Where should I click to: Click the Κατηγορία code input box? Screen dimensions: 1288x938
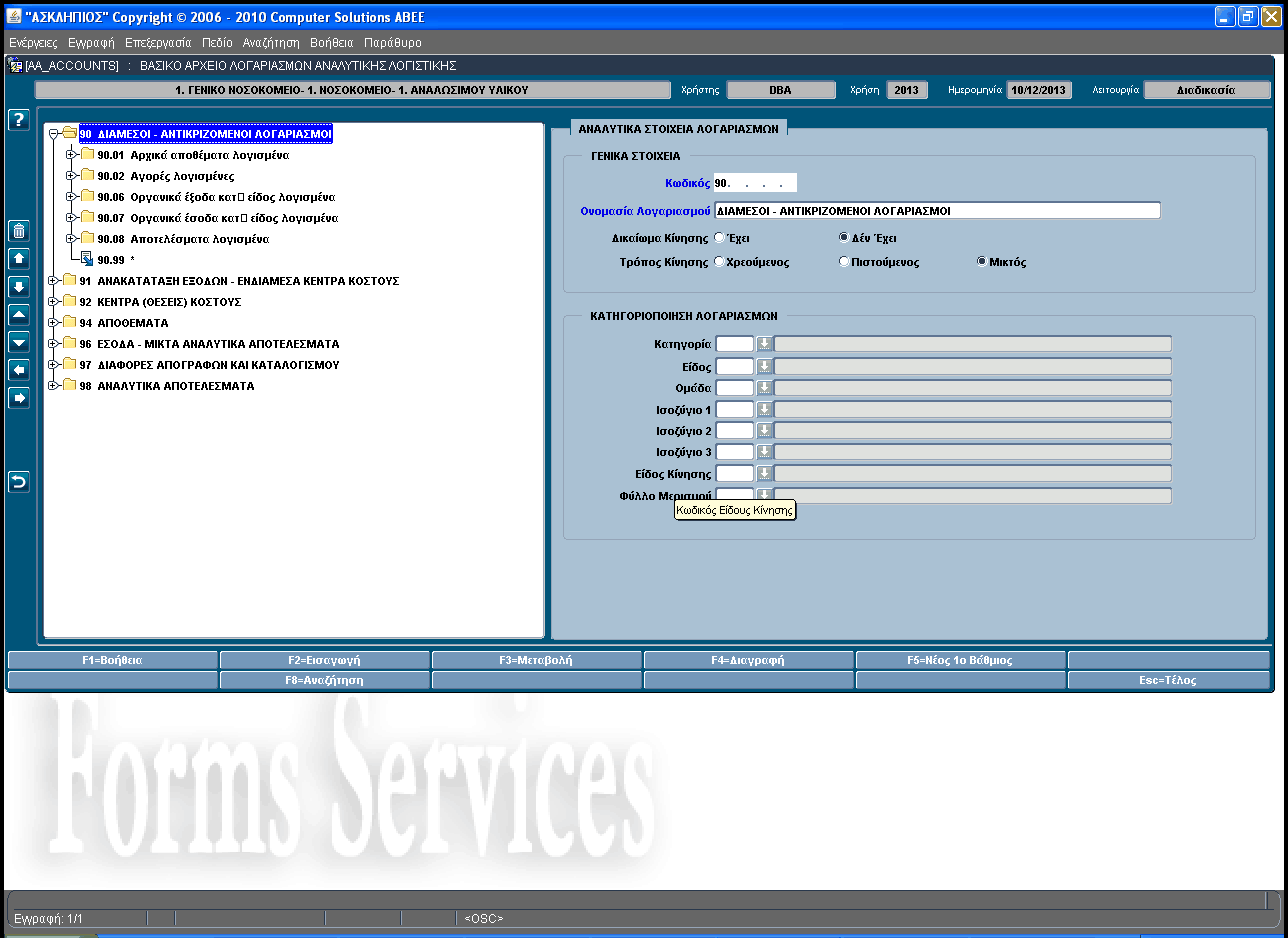[735, 344]
